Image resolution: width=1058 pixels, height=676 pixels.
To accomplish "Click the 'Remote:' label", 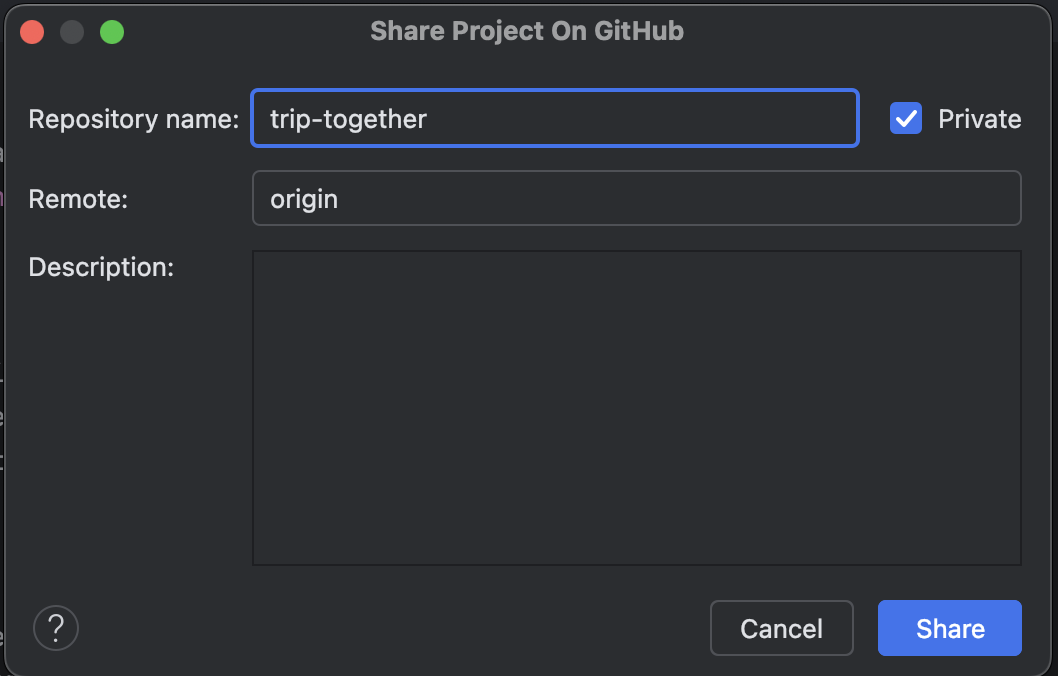I will (x=79, y=199).
